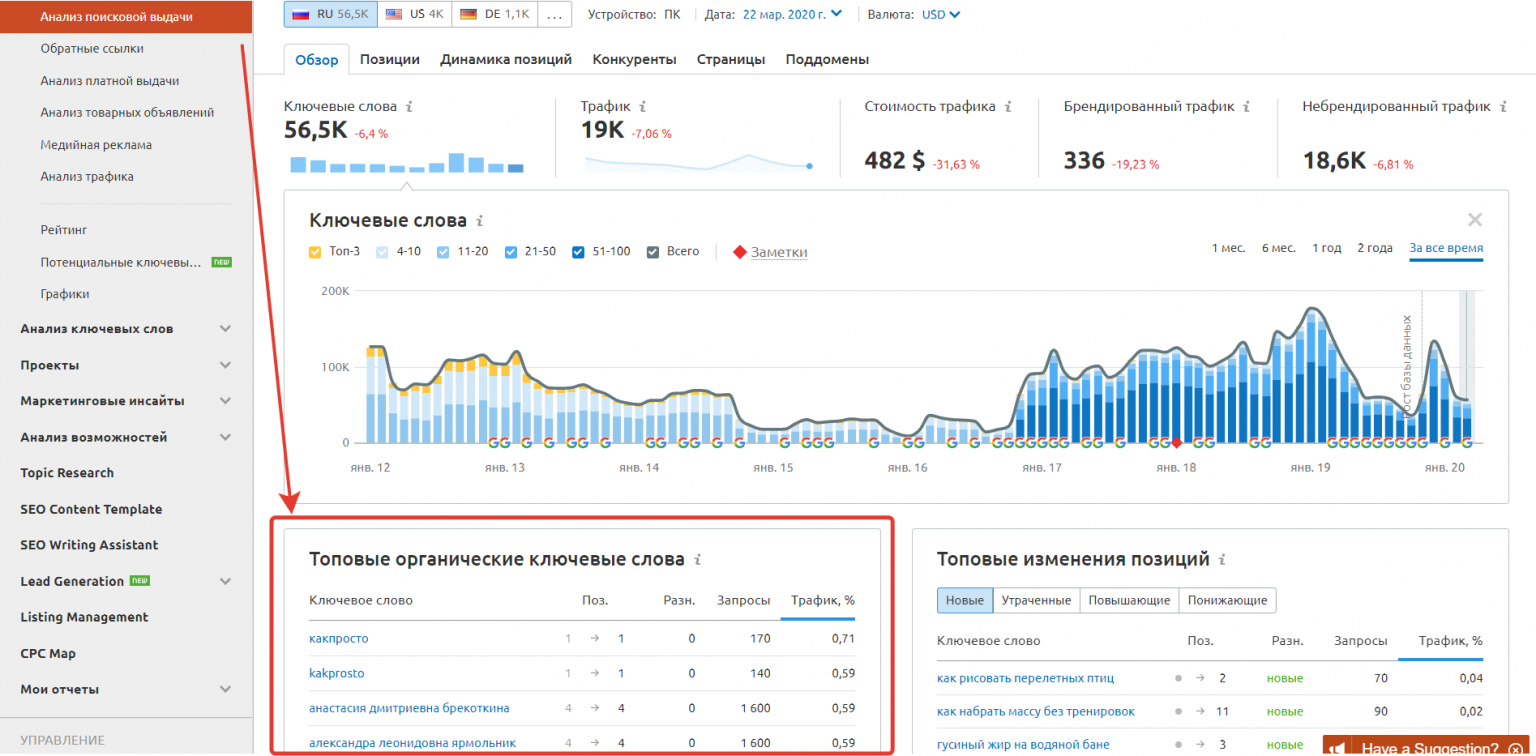Viewport: 1536px width, 756px height.
Task: Click the US 4K database button
Action: coord(414,14)
